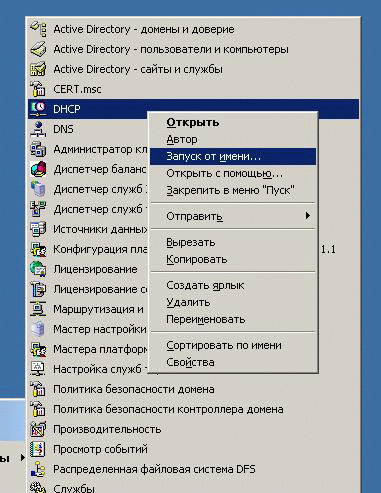Click the CERT.msc icon
The image size is (381, 493).
click(38, 89)
